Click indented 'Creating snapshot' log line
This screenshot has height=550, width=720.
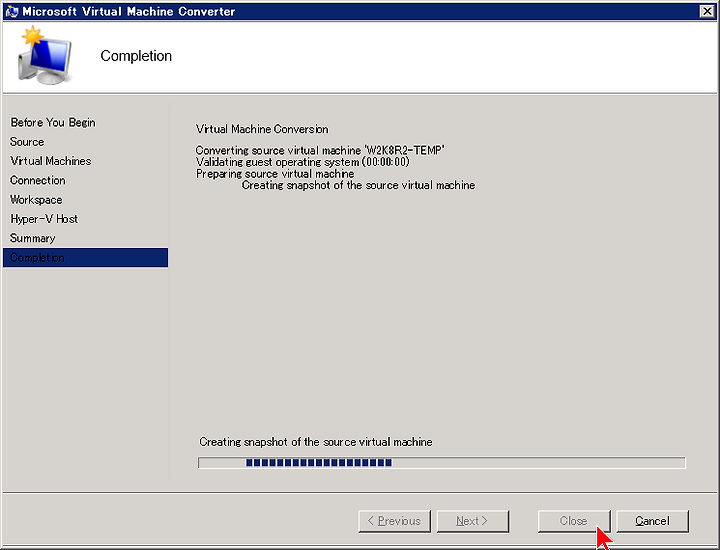[358, 185]
